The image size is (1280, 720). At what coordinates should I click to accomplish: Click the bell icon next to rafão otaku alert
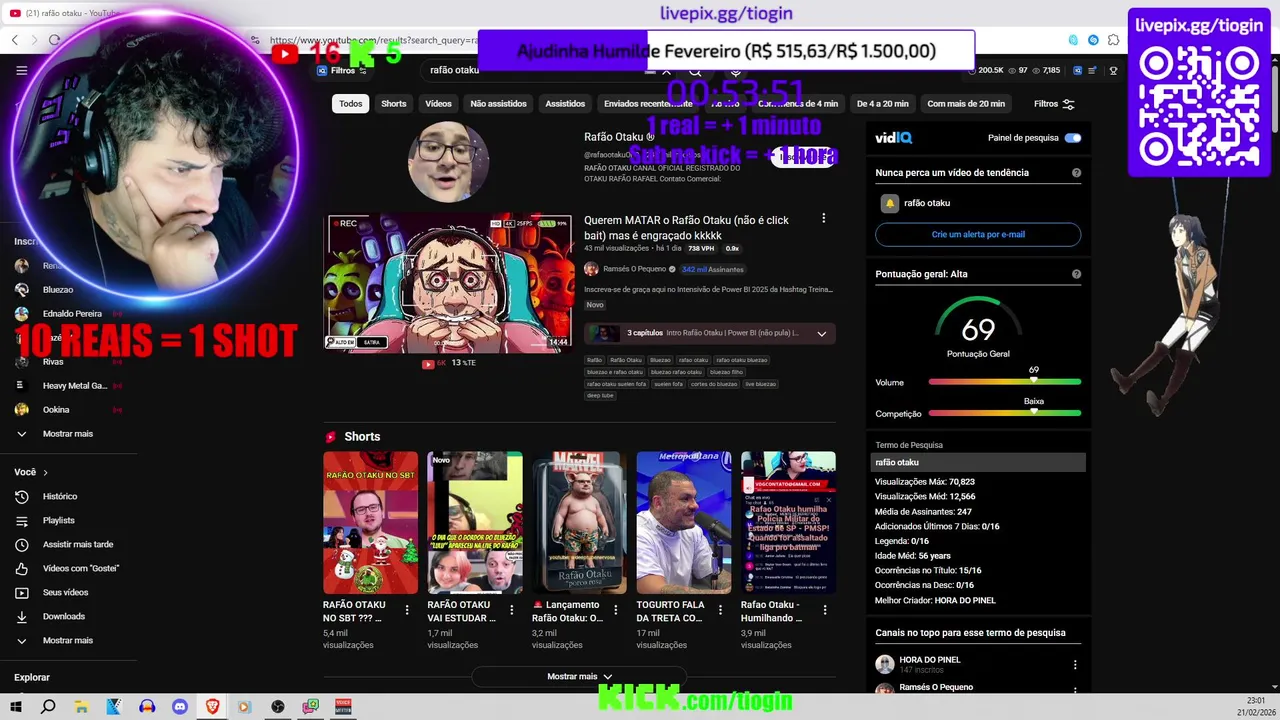click(889, 203)
